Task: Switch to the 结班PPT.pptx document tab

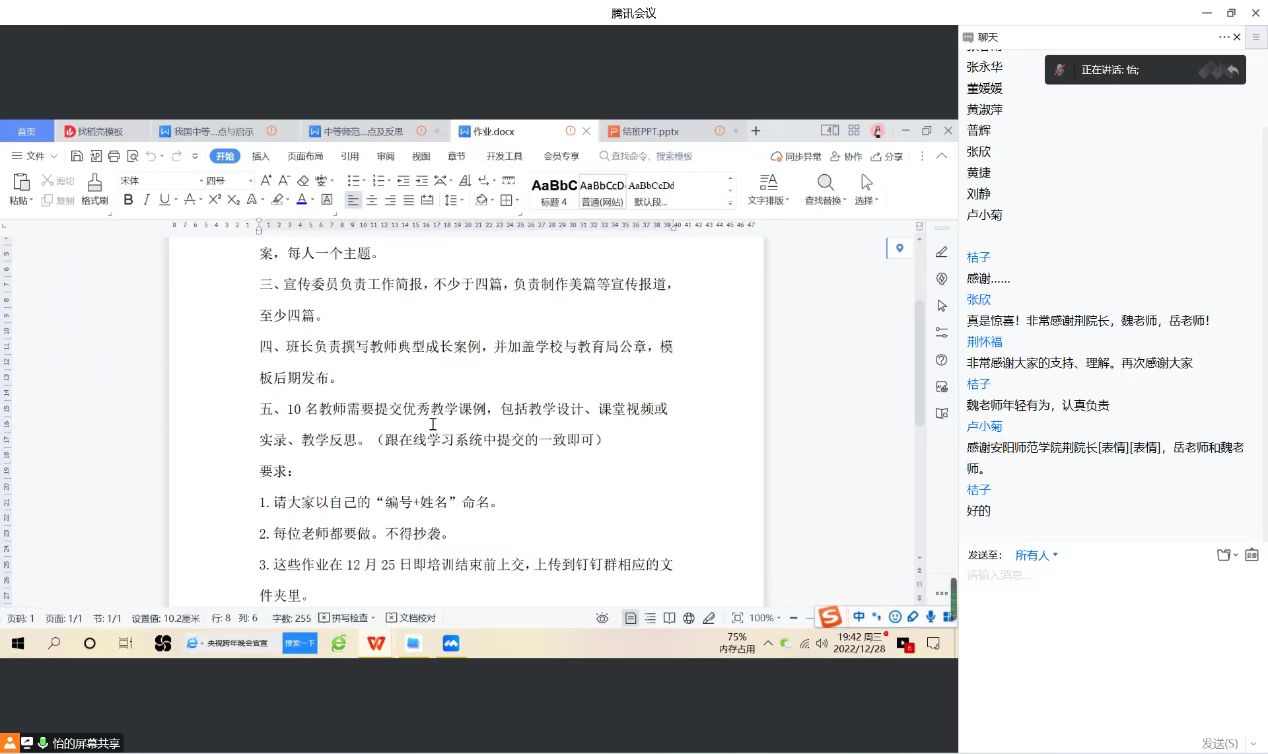Action: pyautogui.click(x=650, y=131)
